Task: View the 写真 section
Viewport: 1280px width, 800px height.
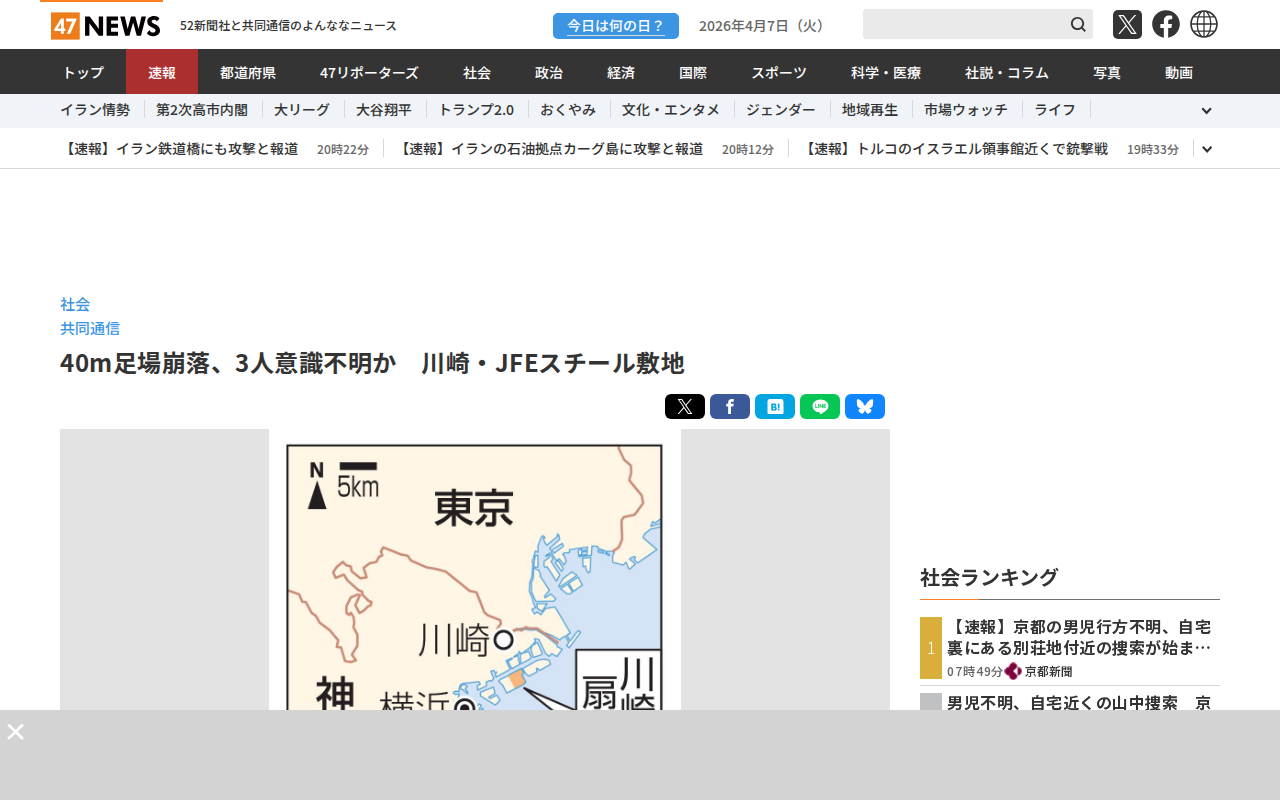Action: [x=1107, y=72]
